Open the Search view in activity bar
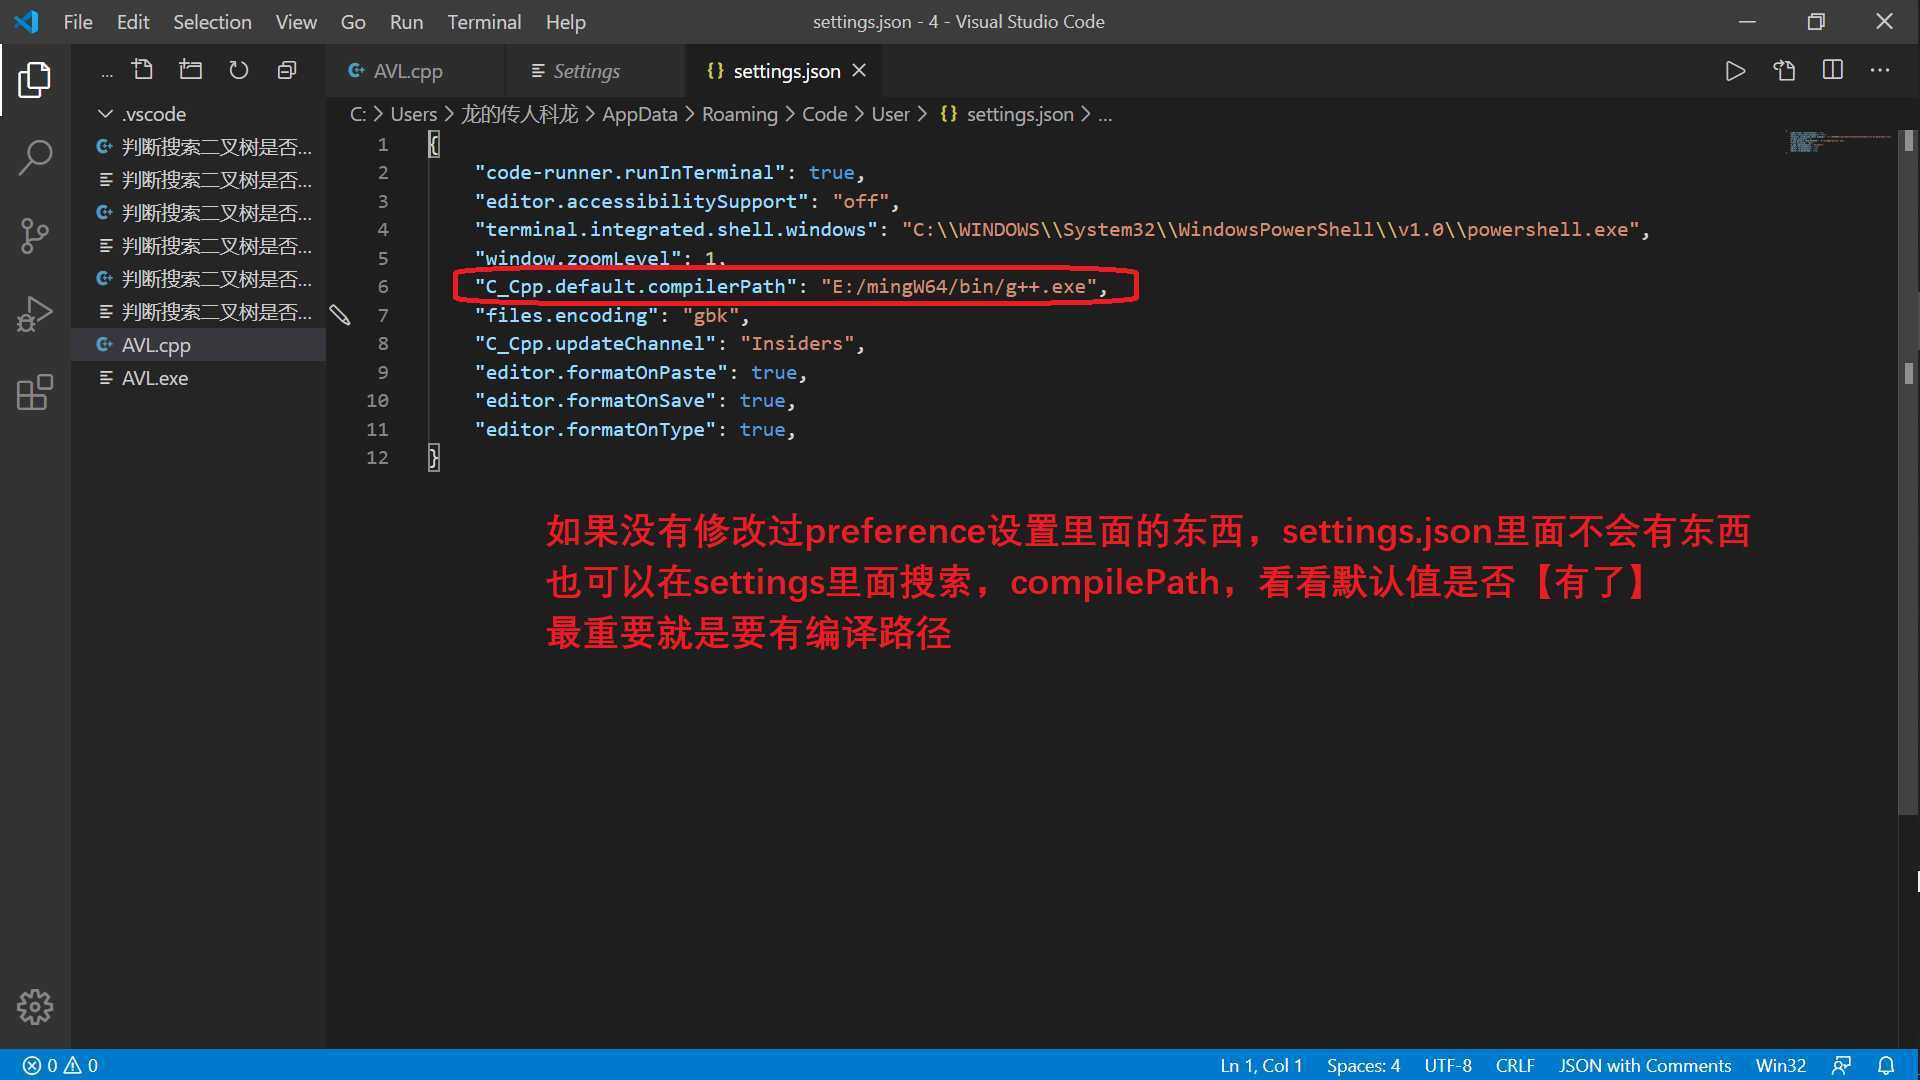 coord(34,158)
